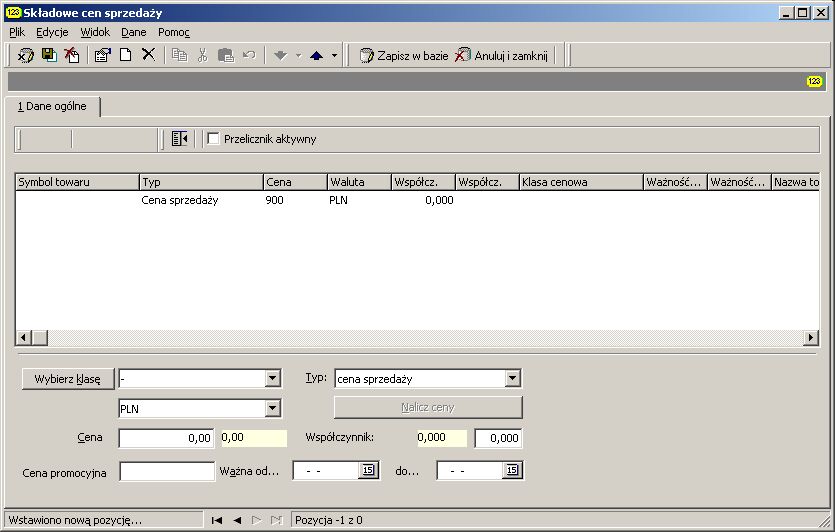The width and height of the screenshot is (835, 532).
Task: Click the gray down arrow toolbar icon
Action: [x=280, y=55]
